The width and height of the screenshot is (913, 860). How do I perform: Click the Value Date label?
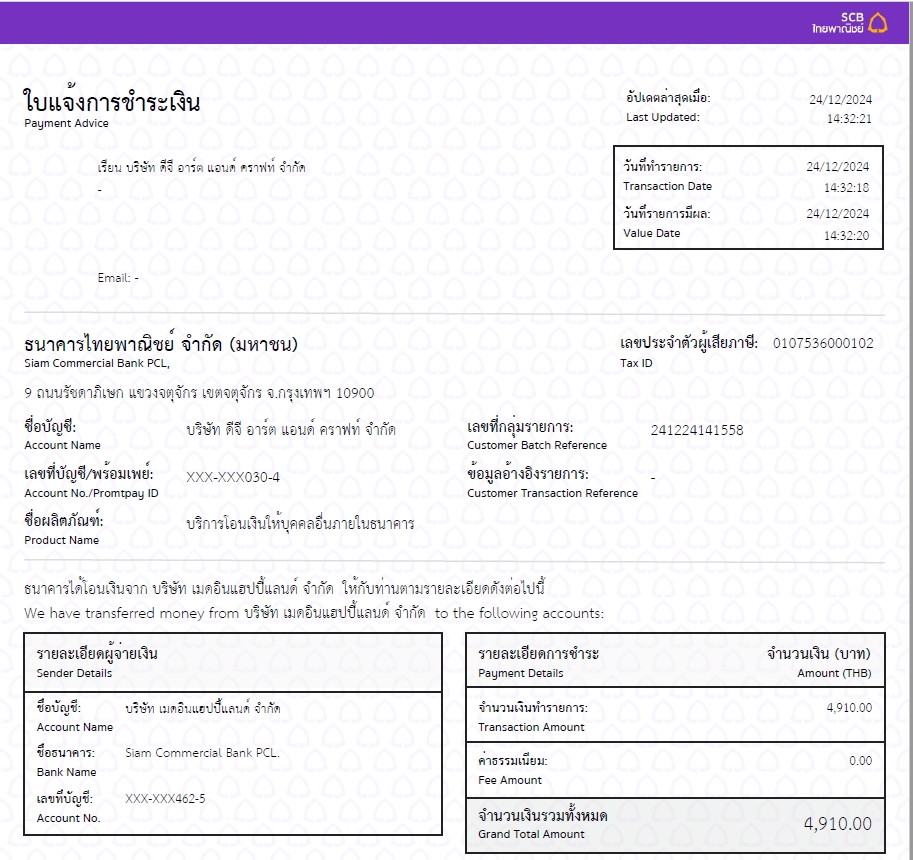[x=652, y=233]
